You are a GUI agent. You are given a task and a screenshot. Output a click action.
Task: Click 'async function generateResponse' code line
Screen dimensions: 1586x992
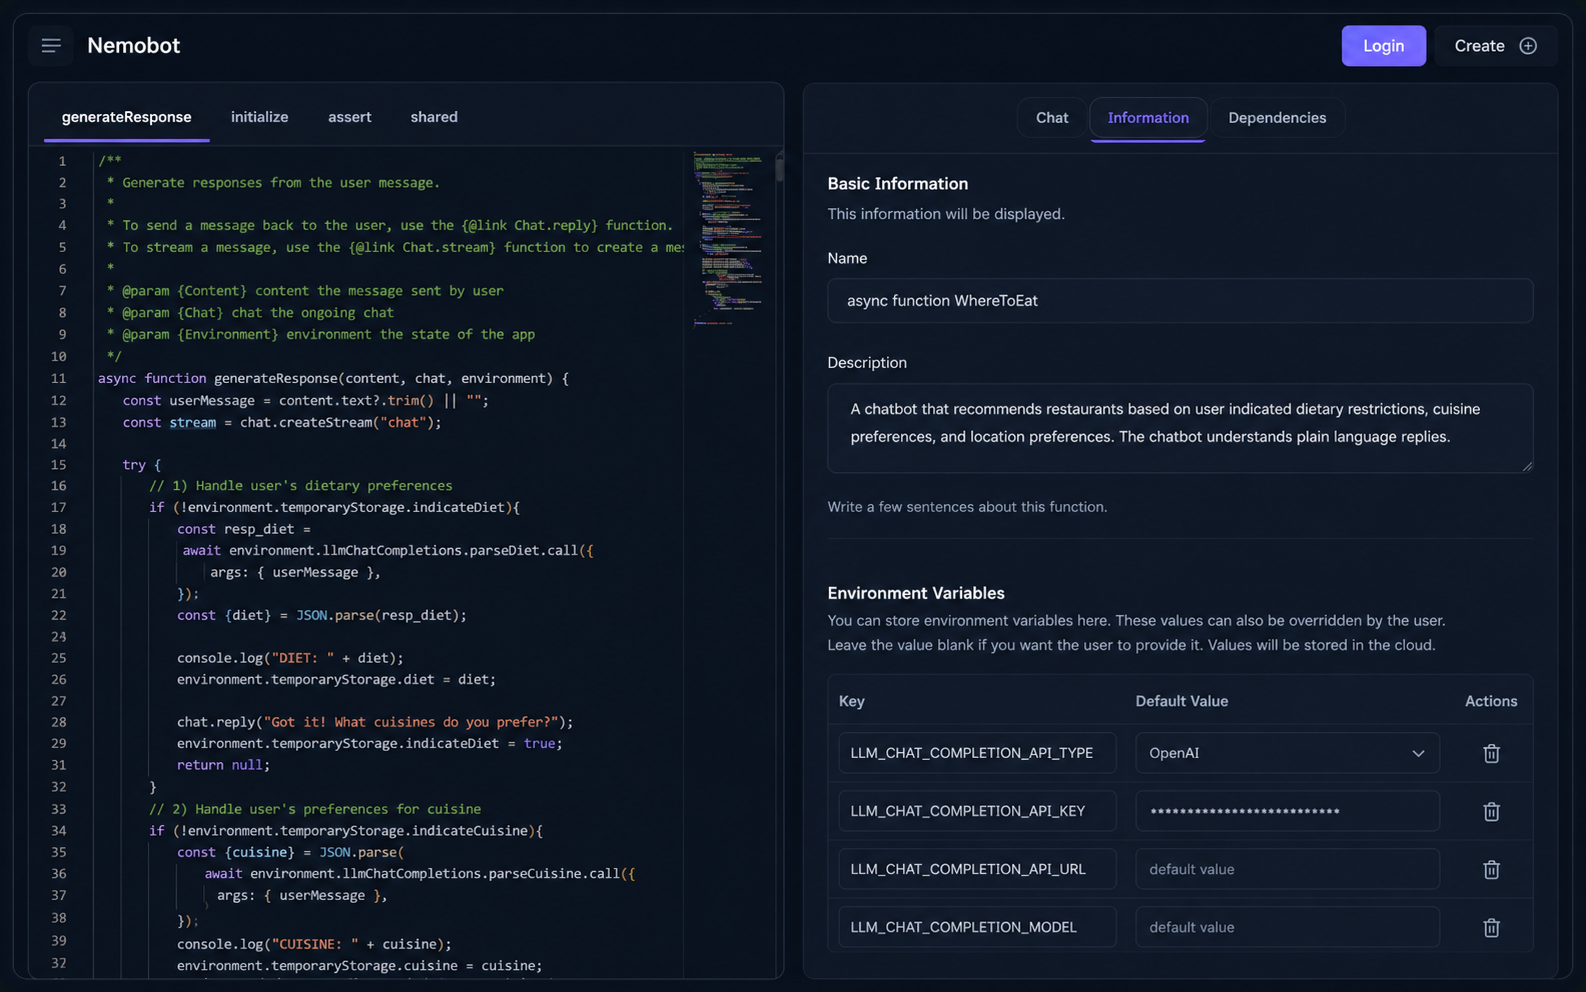pos(333,378)
